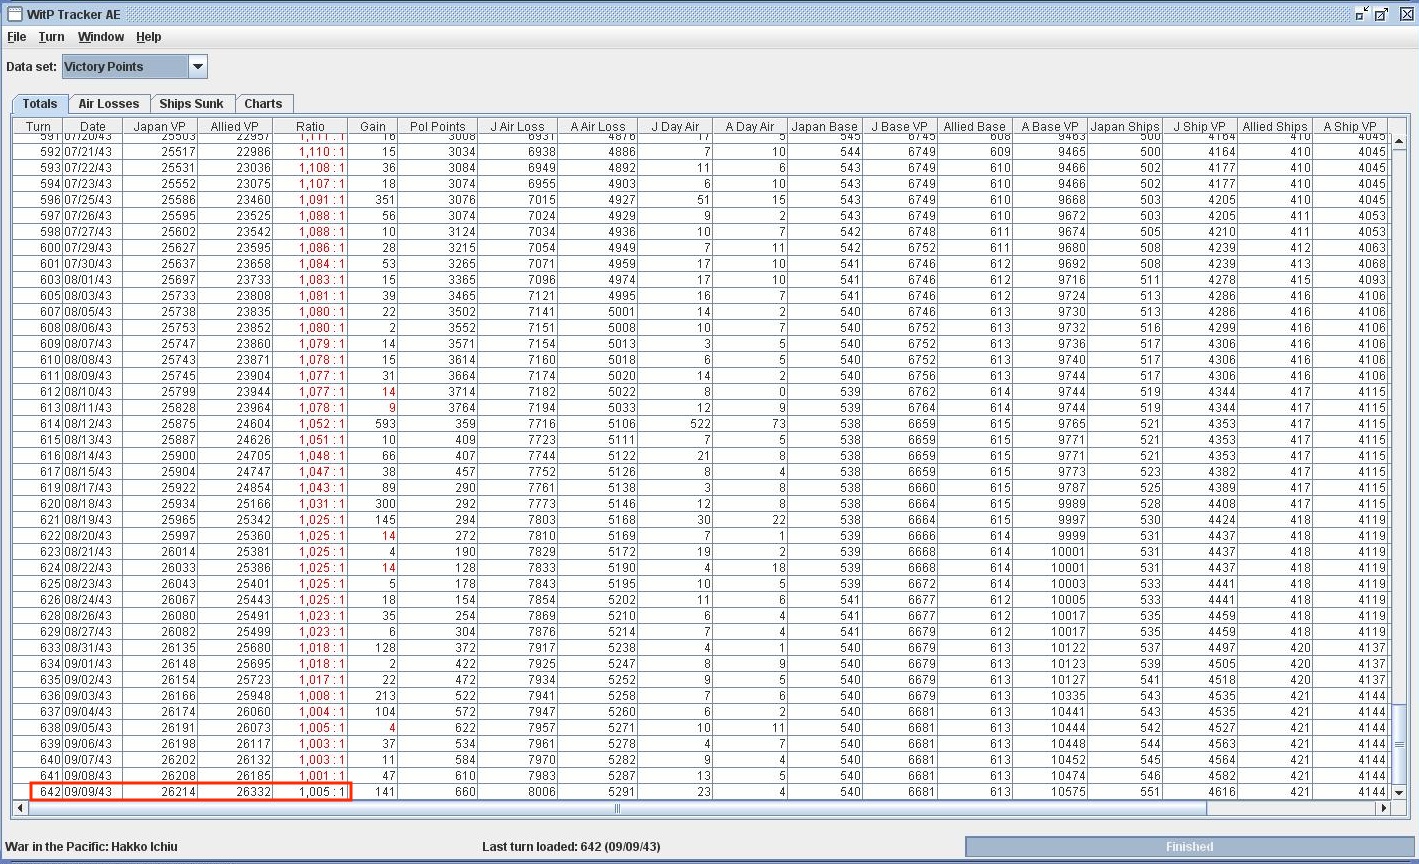The width and height of the screenshot is (1419, 864).
Task: Click the Finished progress bar
Action: coord(1189,847)
